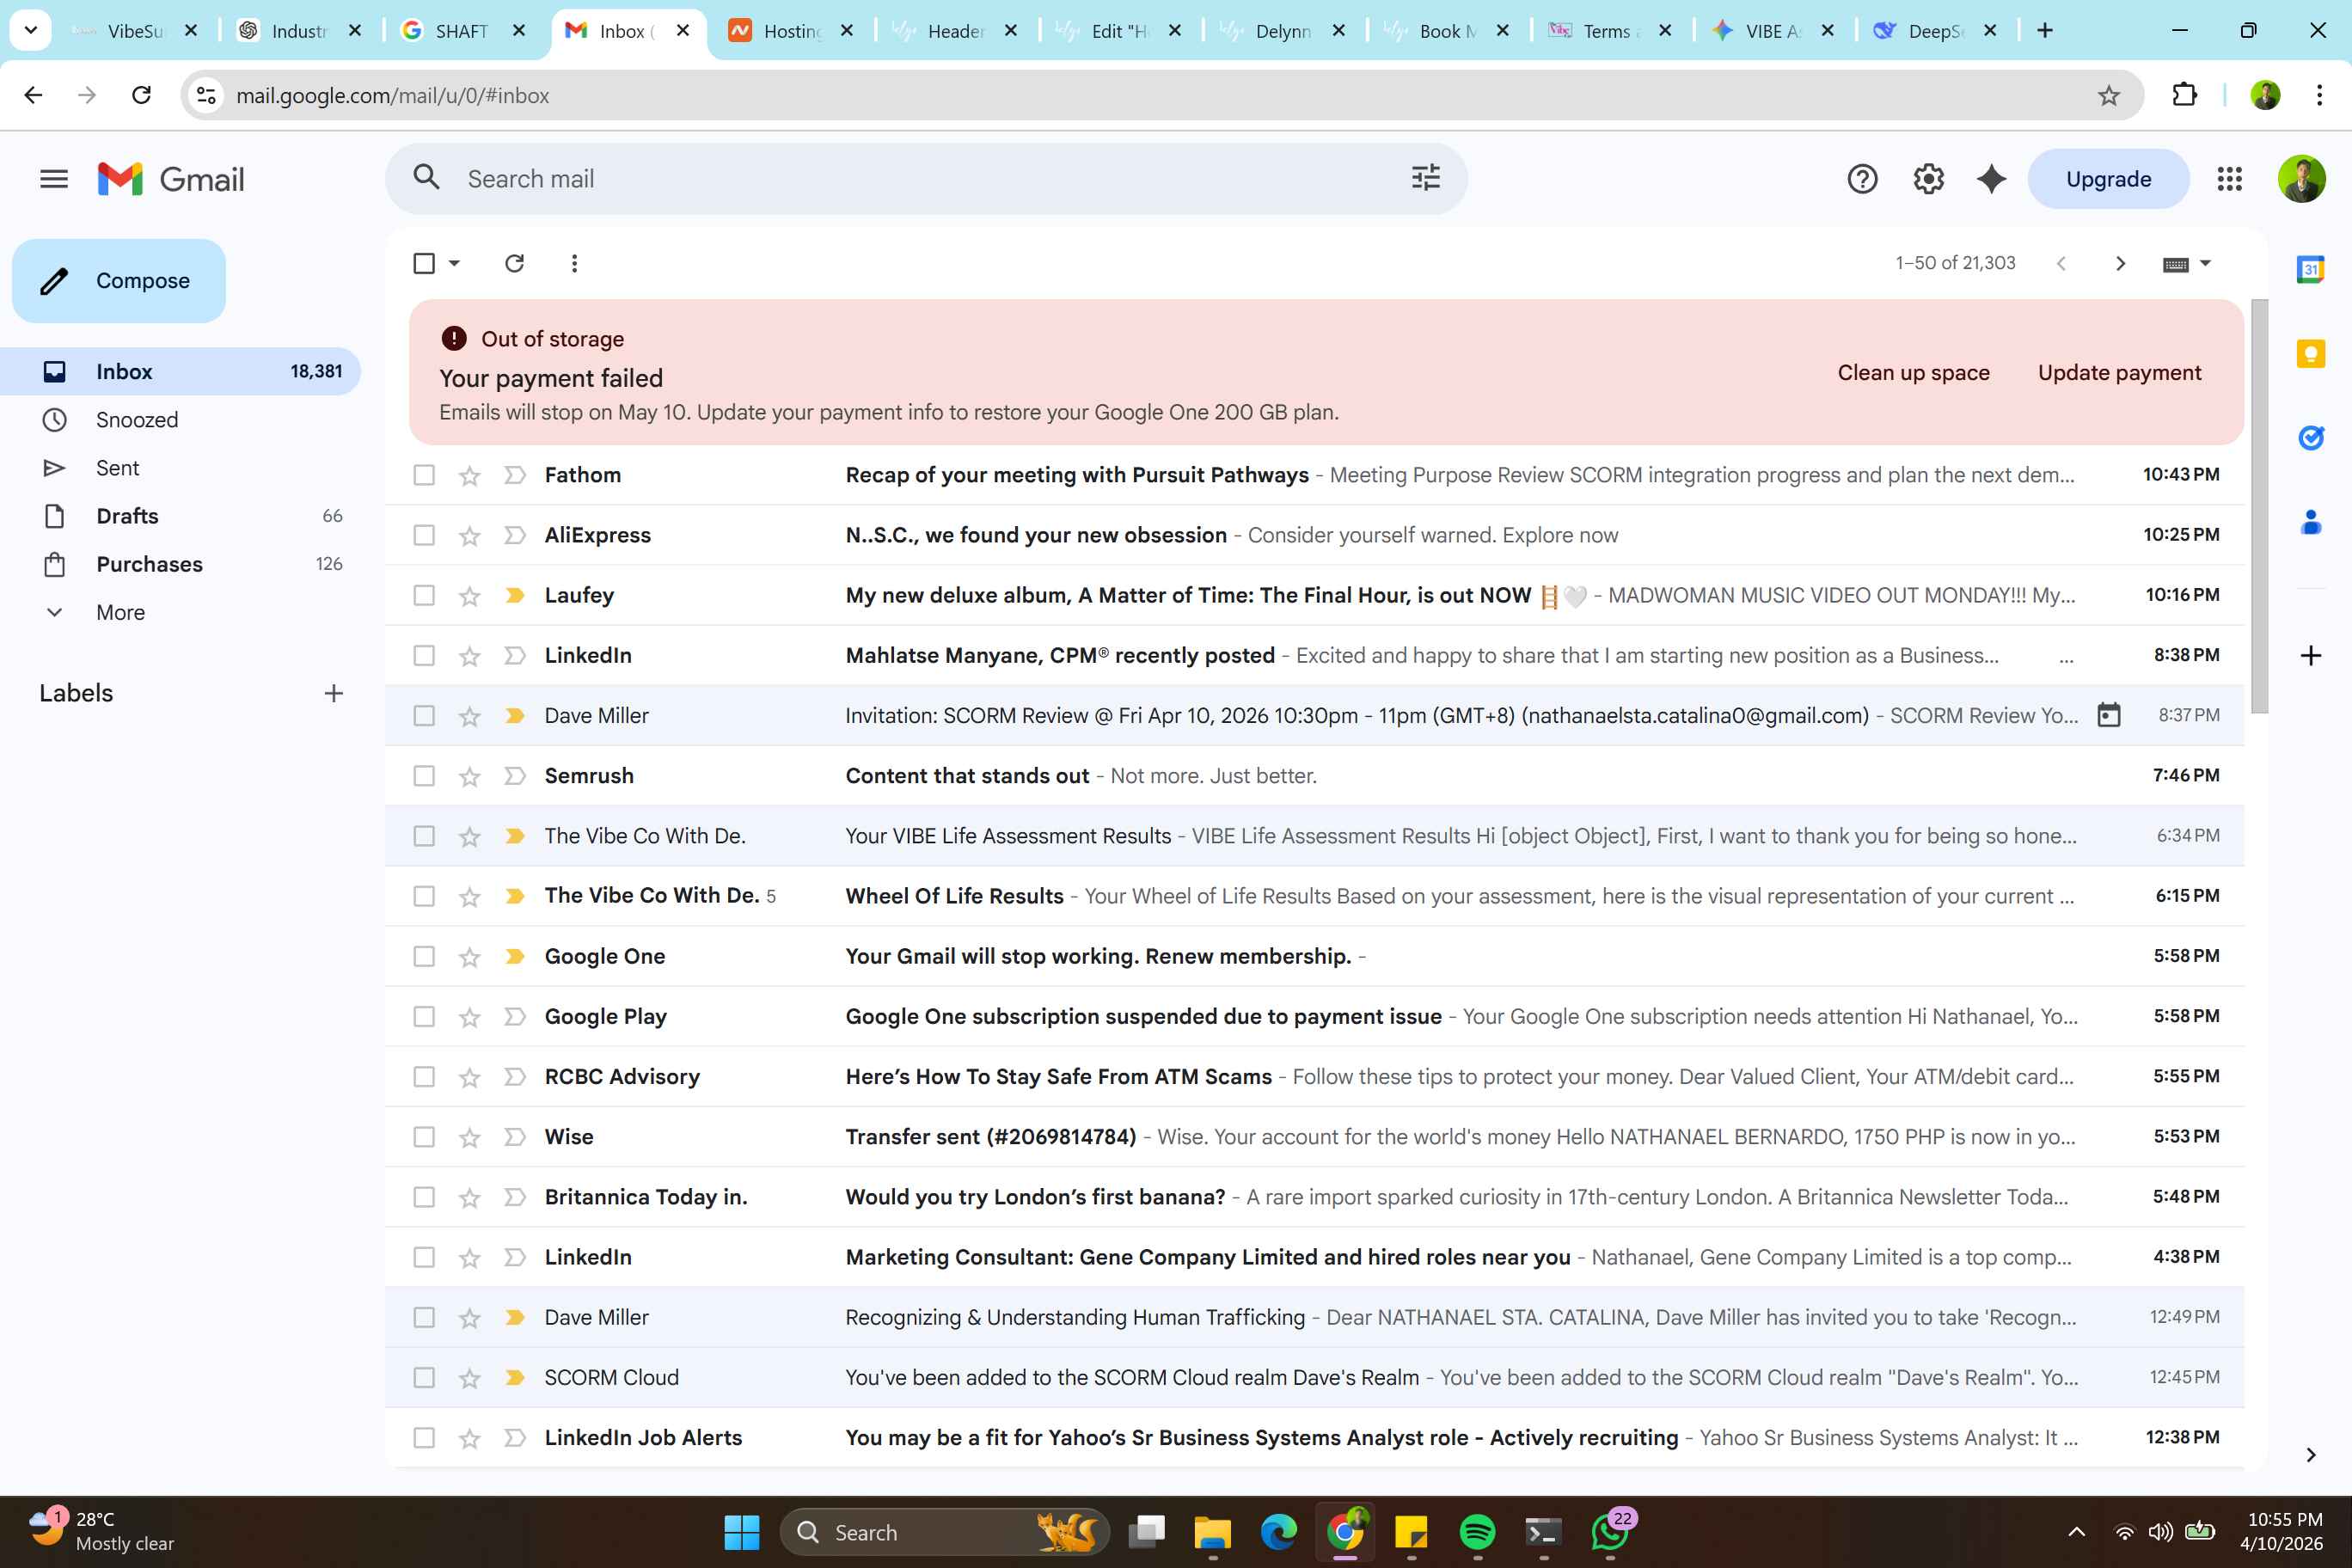Open WhatsApp from the taskbar
This screenshot has height=1568, width=2352.
(x=1609, y=1532)
